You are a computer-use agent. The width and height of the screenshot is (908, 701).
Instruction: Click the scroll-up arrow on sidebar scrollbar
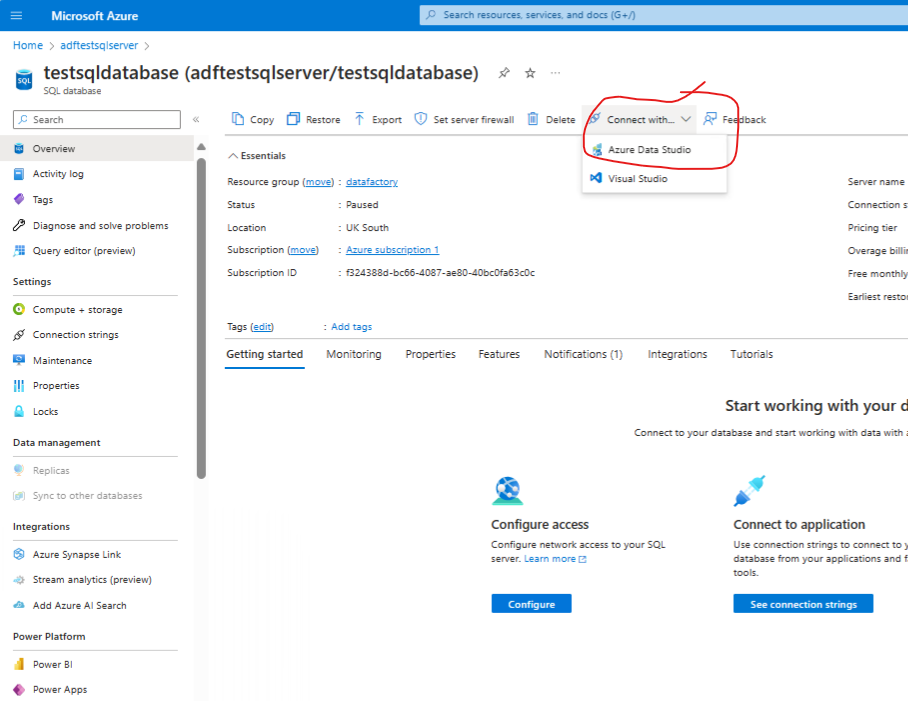(x=201, y=147)
